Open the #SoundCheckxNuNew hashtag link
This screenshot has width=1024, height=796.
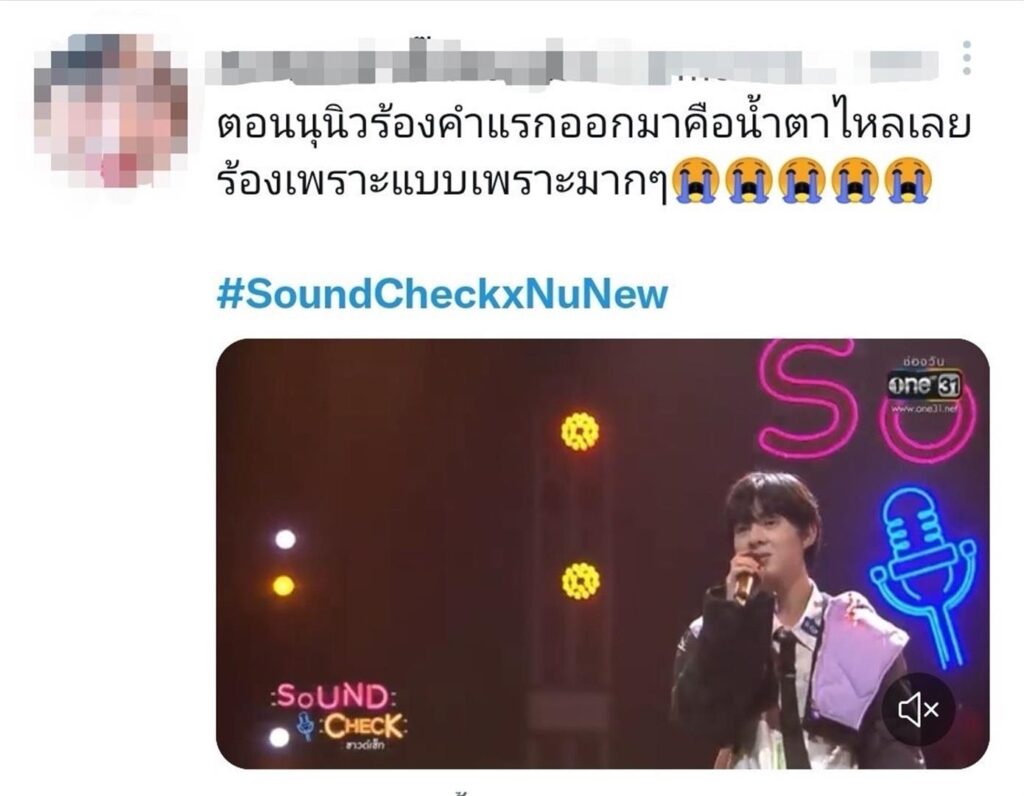pyautogui.click(x=443, y=293)
